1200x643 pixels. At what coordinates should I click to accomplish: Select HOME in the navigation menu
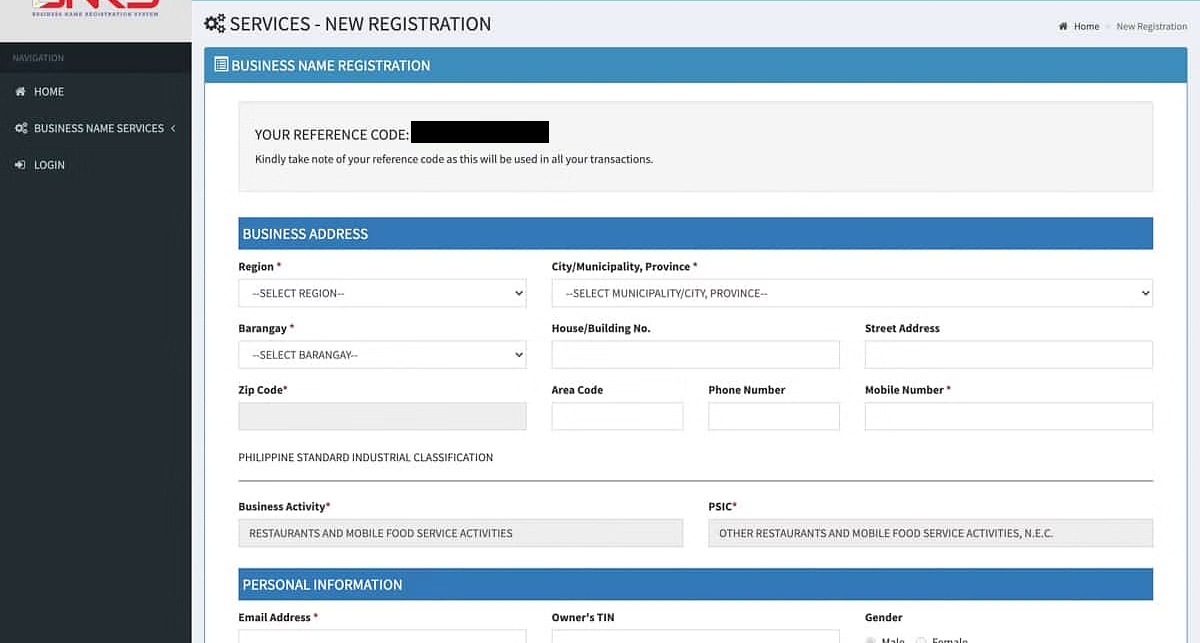click(46, 91)
